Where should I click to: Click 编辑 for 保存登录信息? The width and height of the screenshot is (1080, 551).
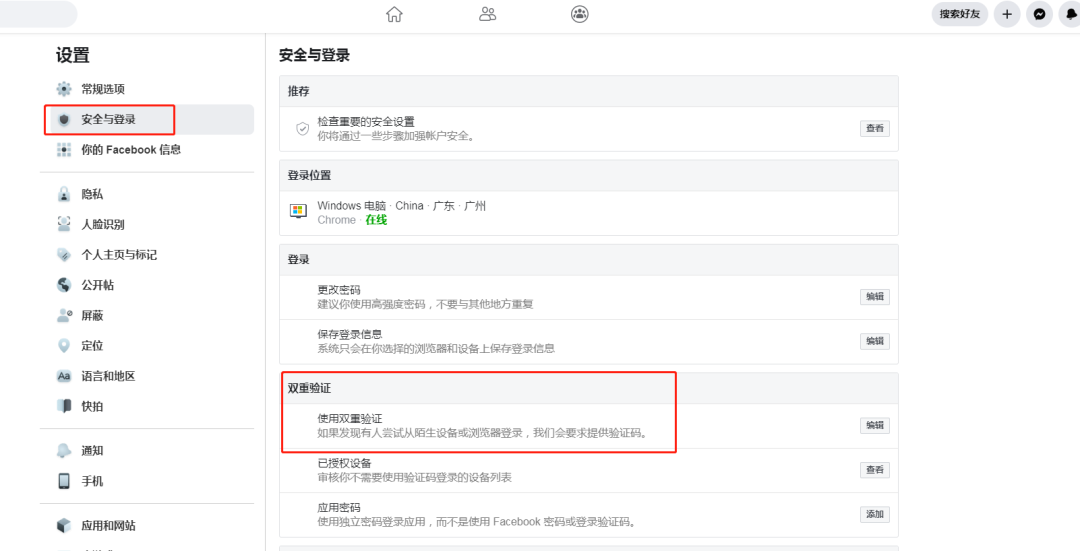[x=875, y=341]
